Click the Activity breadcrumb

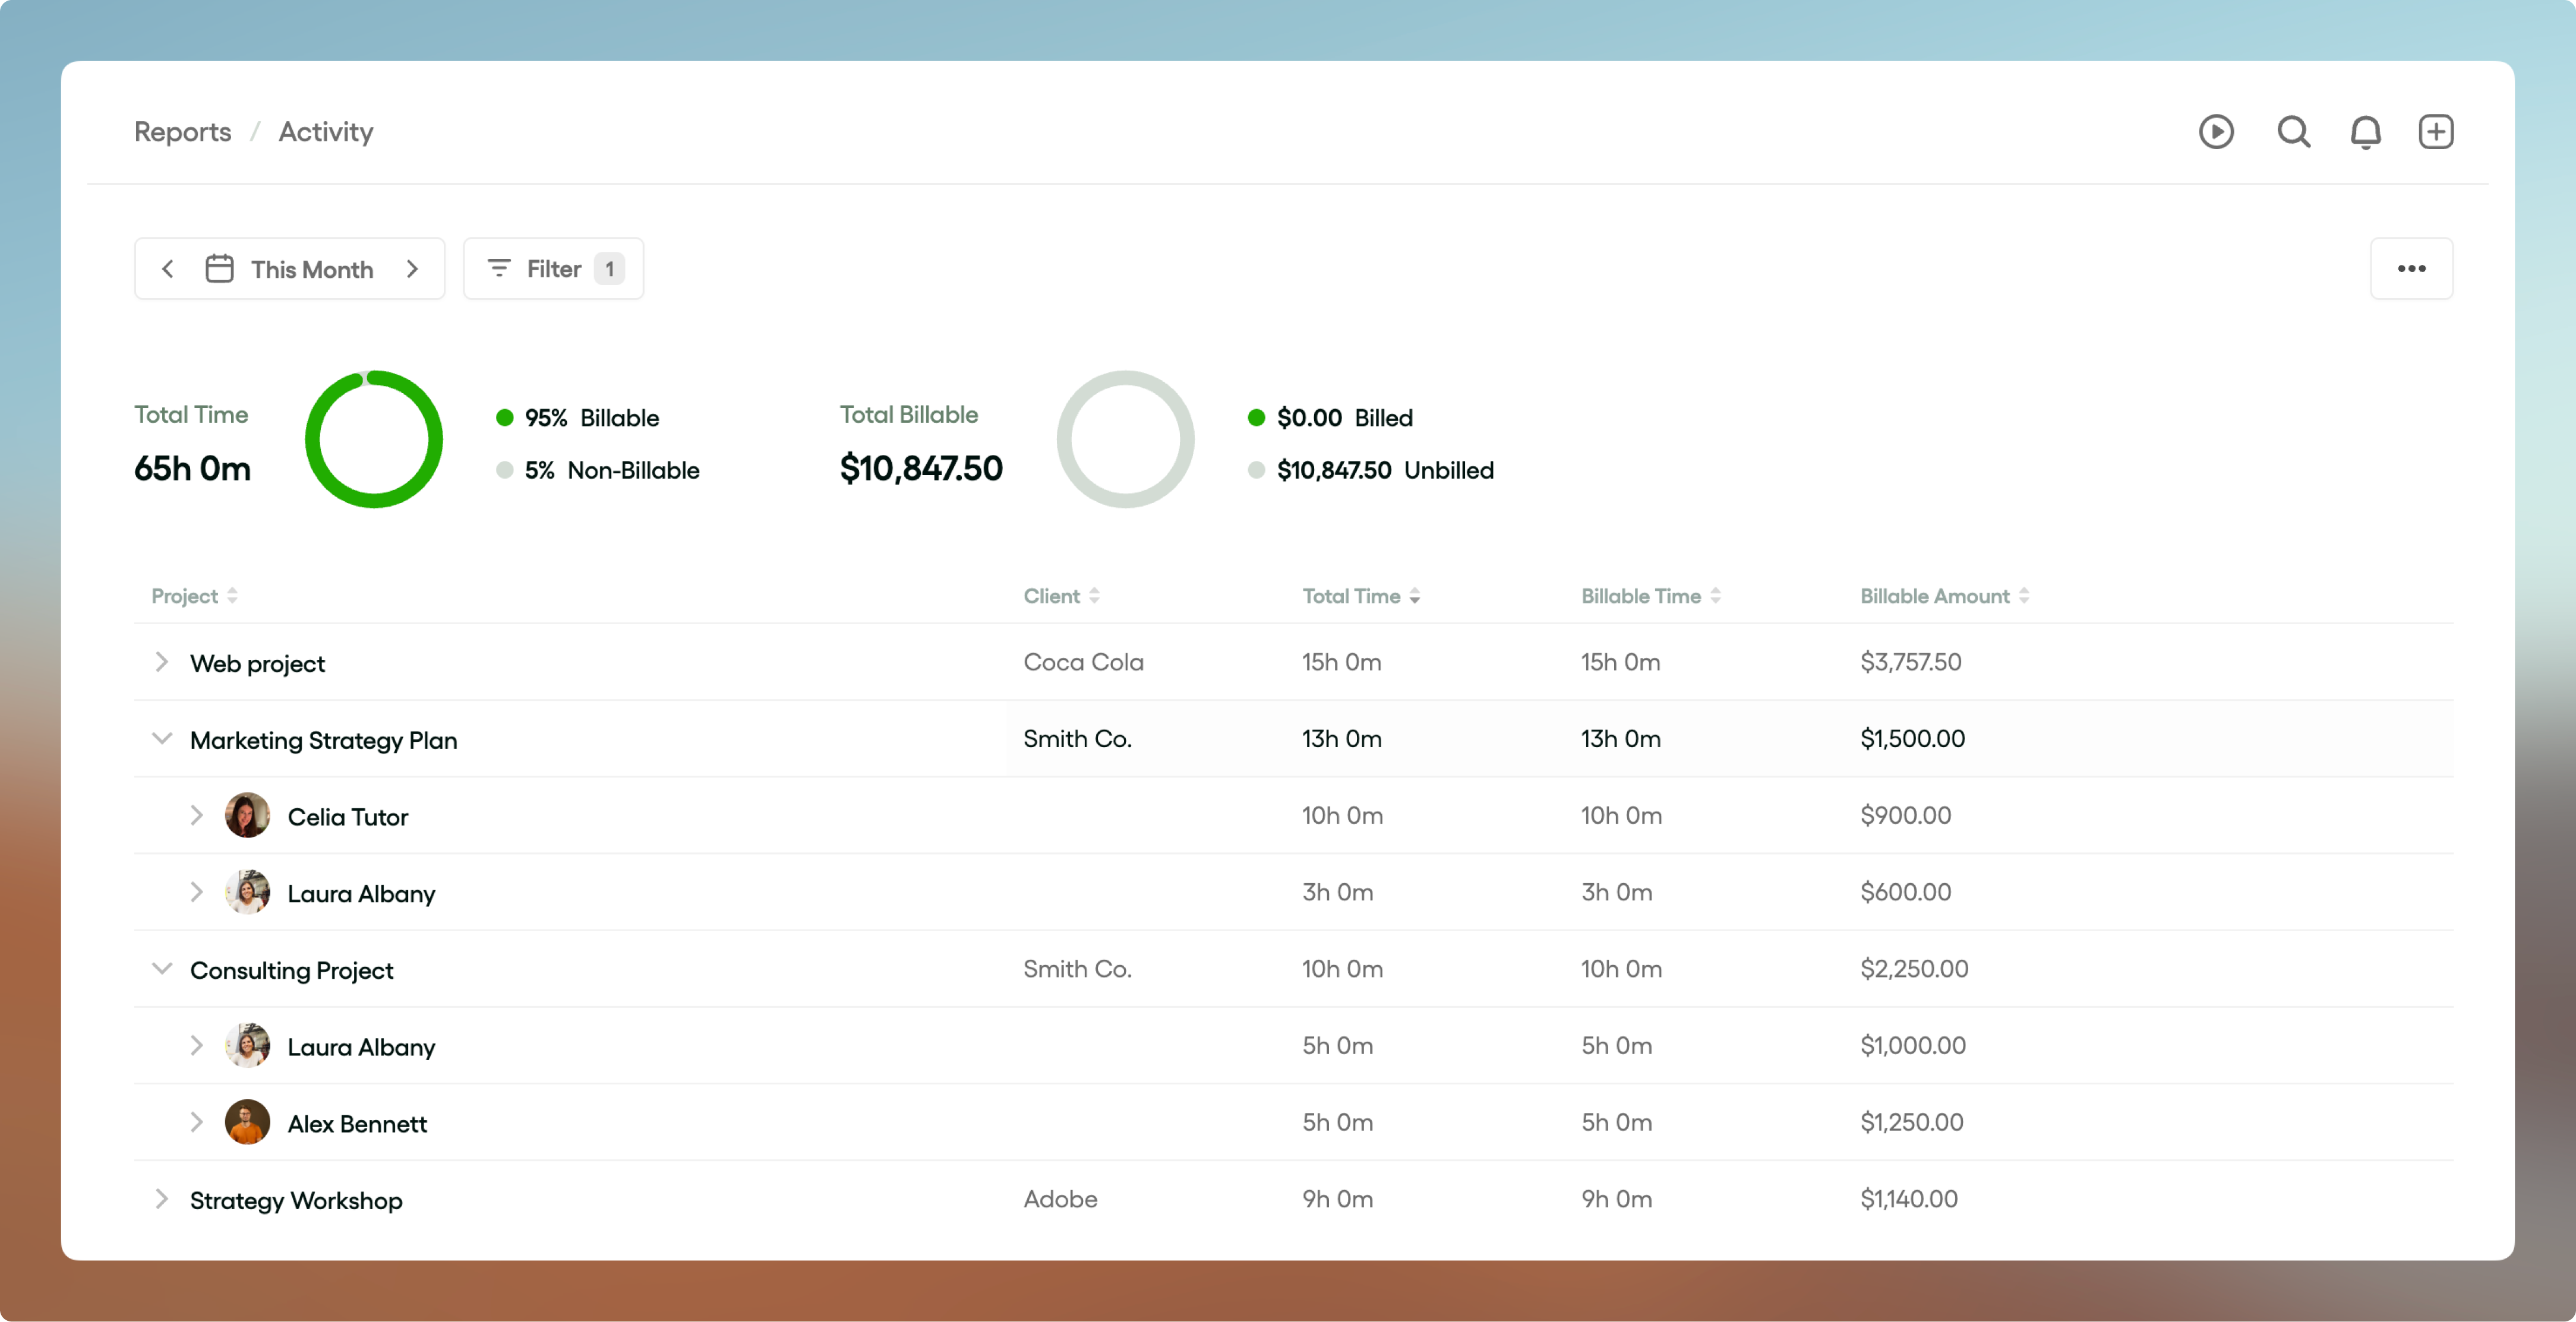[x=325, y=131]
